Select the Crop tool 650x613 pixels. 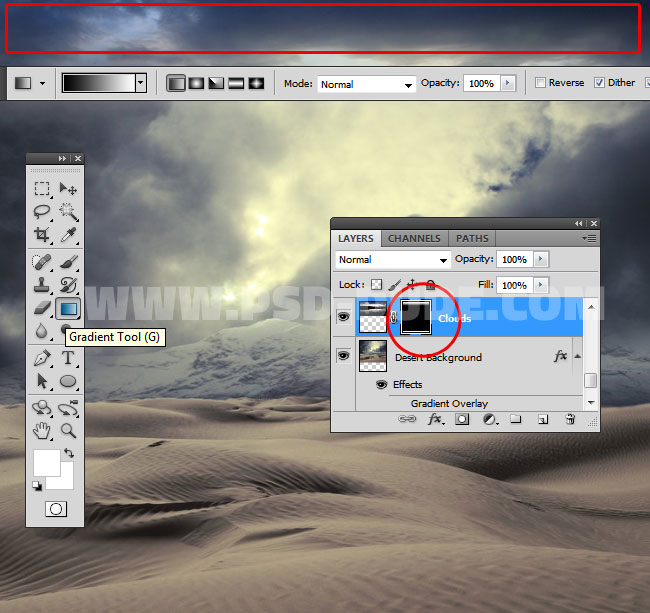pyautogui.click(x=41, y=234)
